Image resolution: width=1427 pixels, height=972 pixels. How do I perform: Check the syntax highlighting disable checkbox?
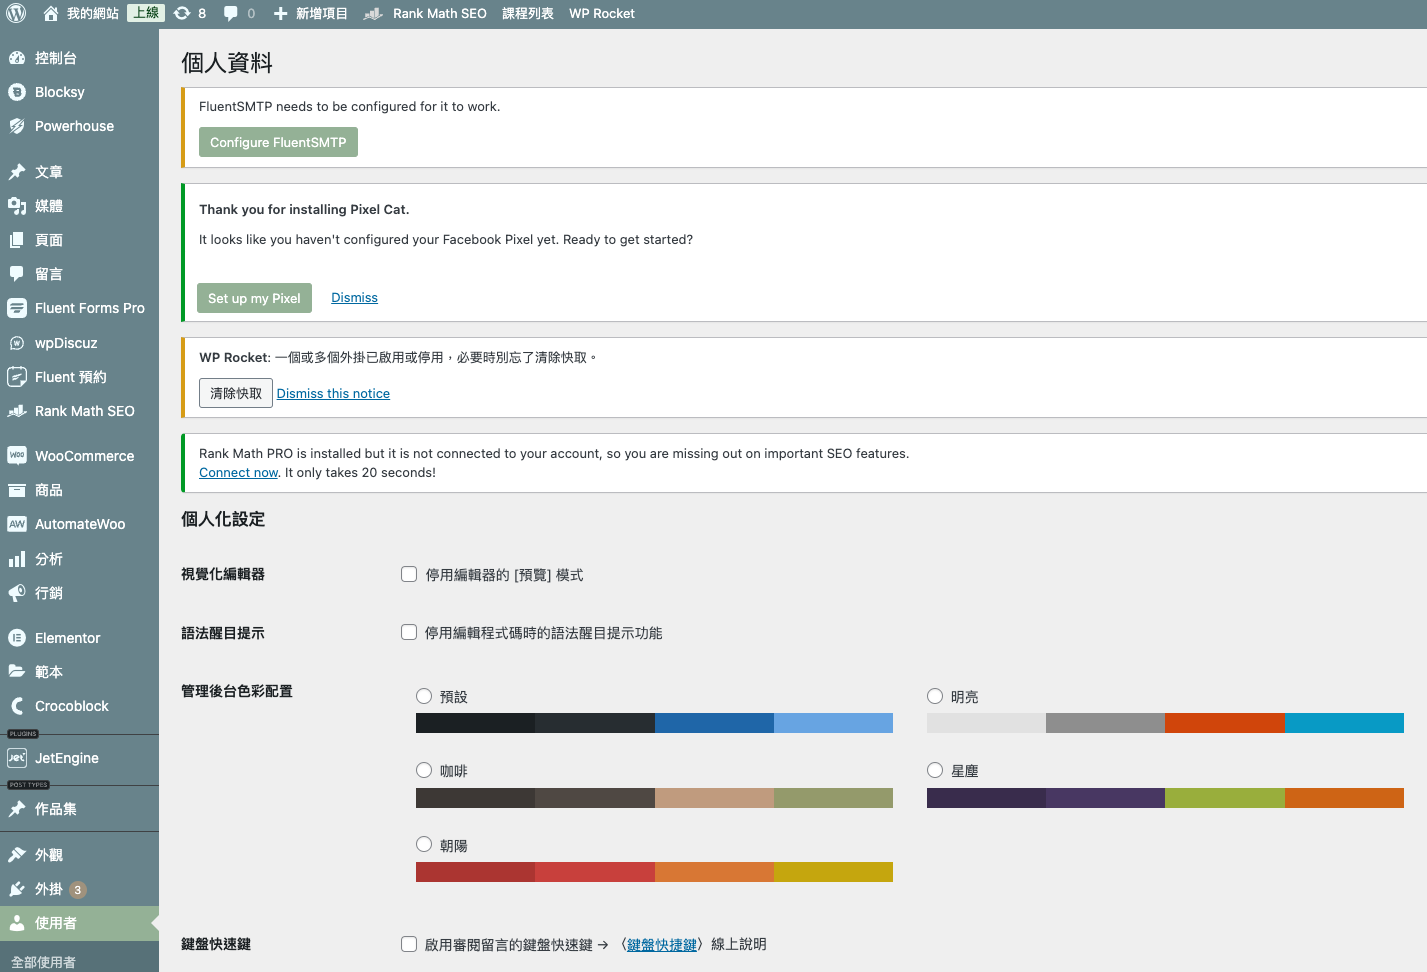tap(409, 632)
